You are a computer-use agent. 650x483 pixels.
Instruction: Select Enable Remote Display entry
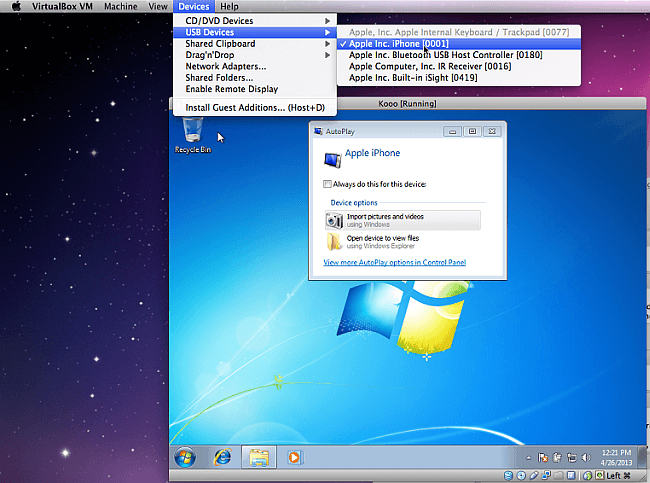click(255, 89)
